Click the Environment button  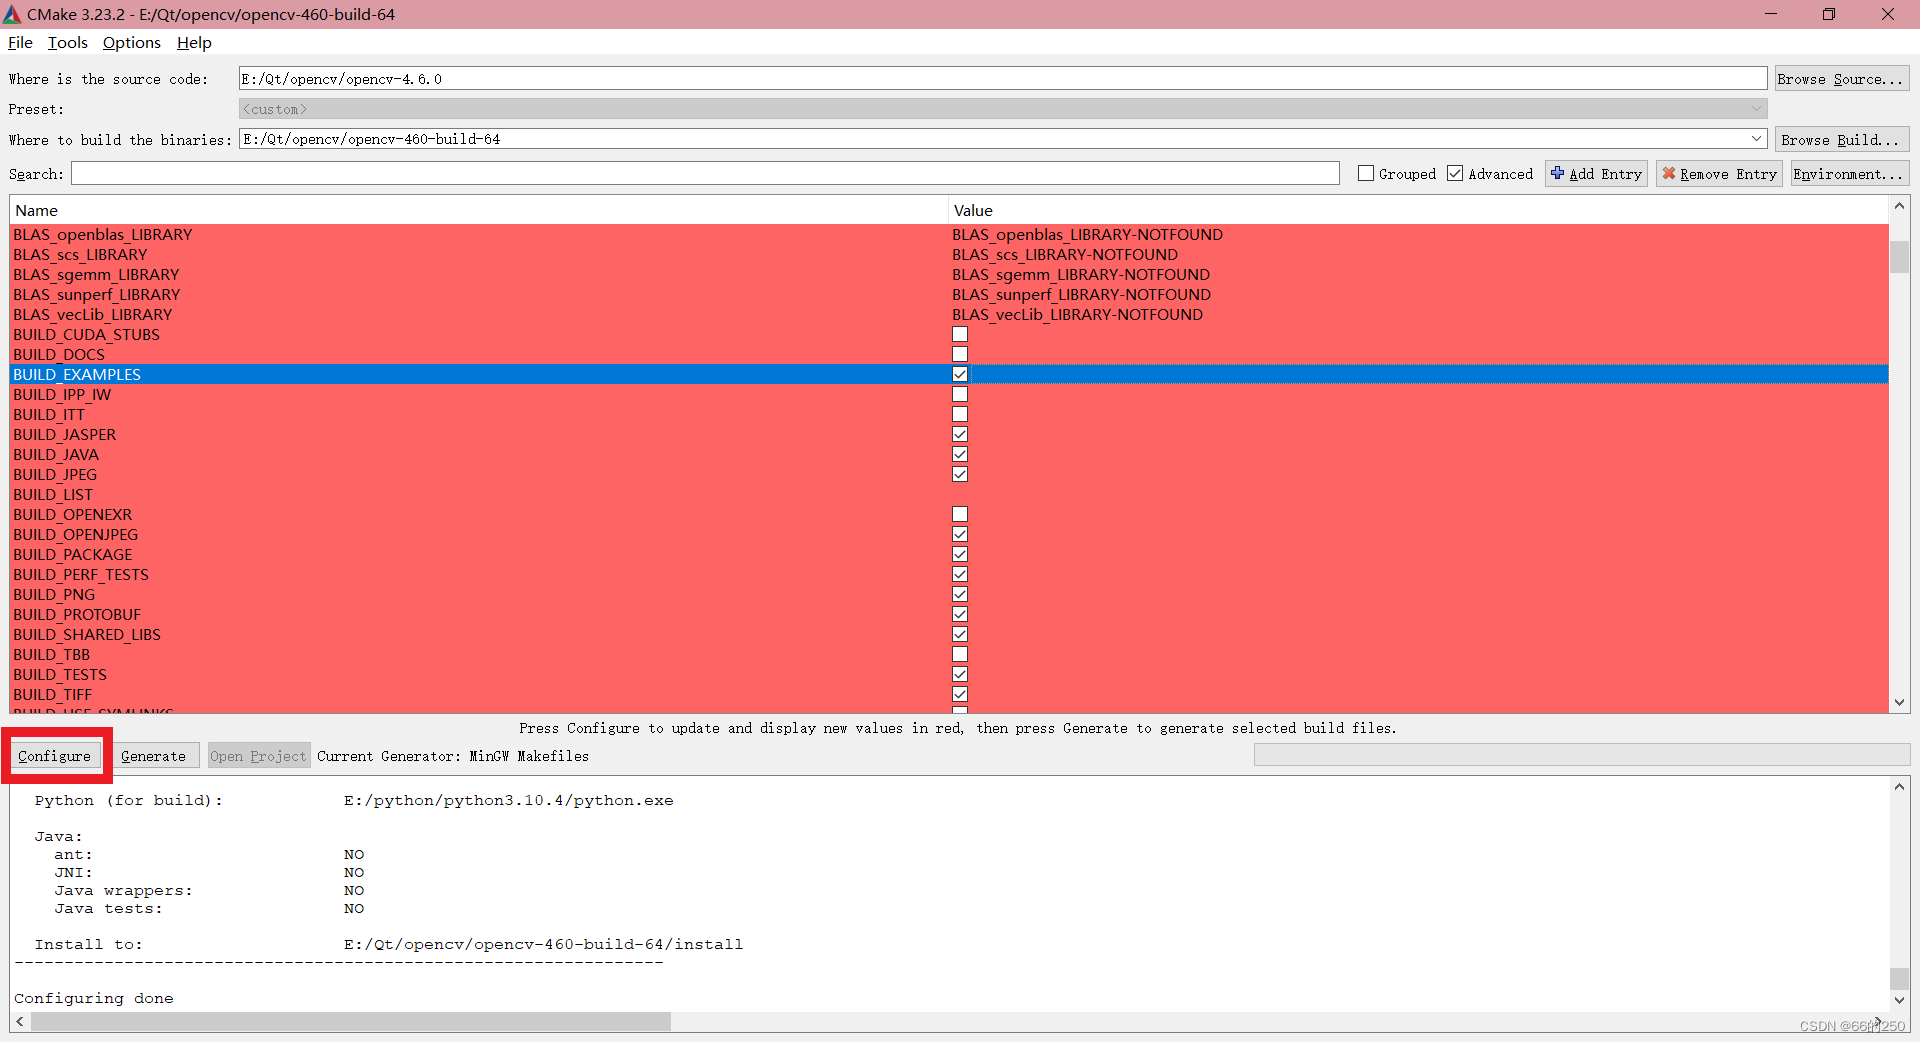[x=1849, y=174]
